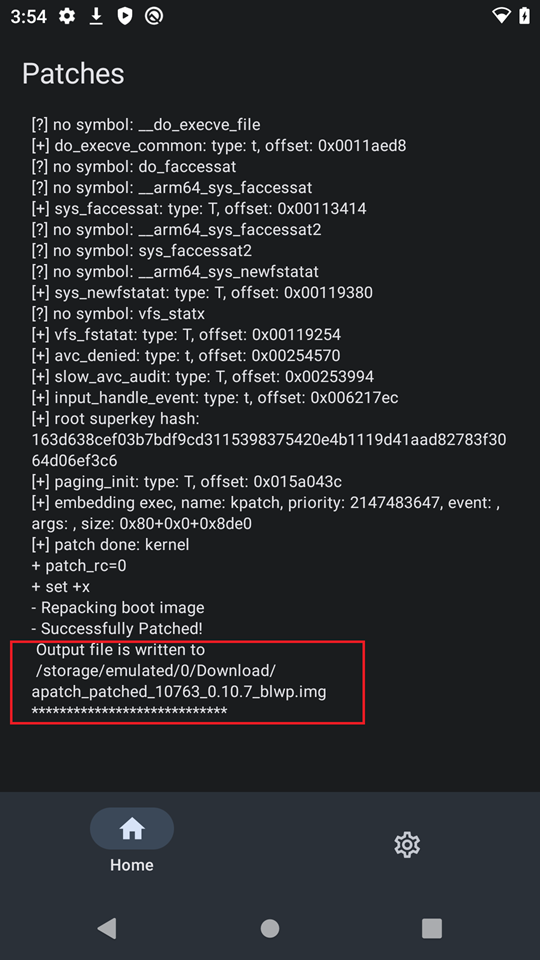
Task: Open the Home tab
Action: point(132,840)
